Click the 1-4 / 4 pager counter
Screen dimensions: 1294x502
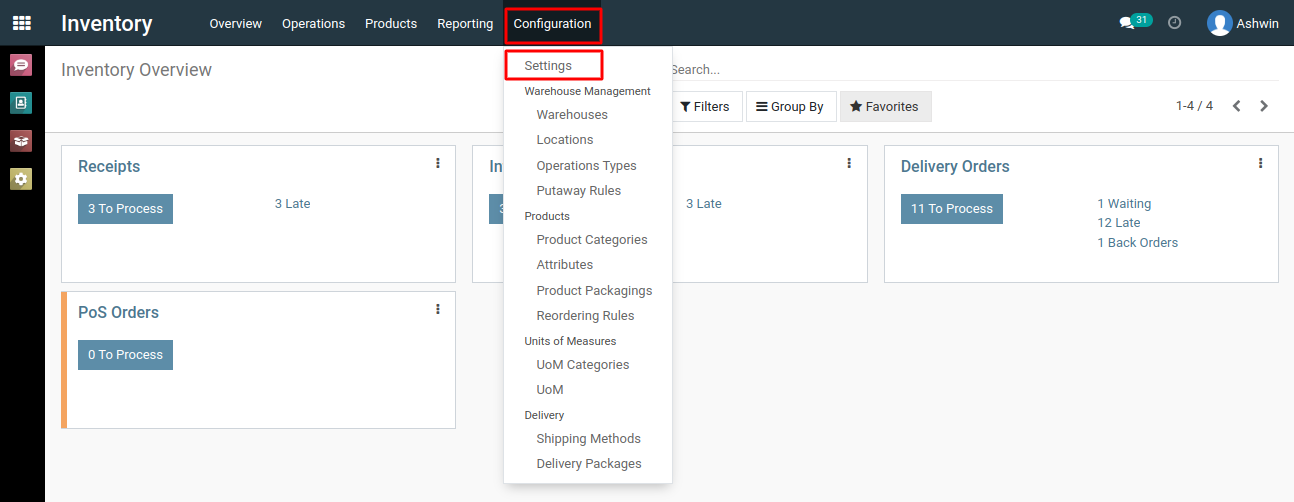point(1194,106)
